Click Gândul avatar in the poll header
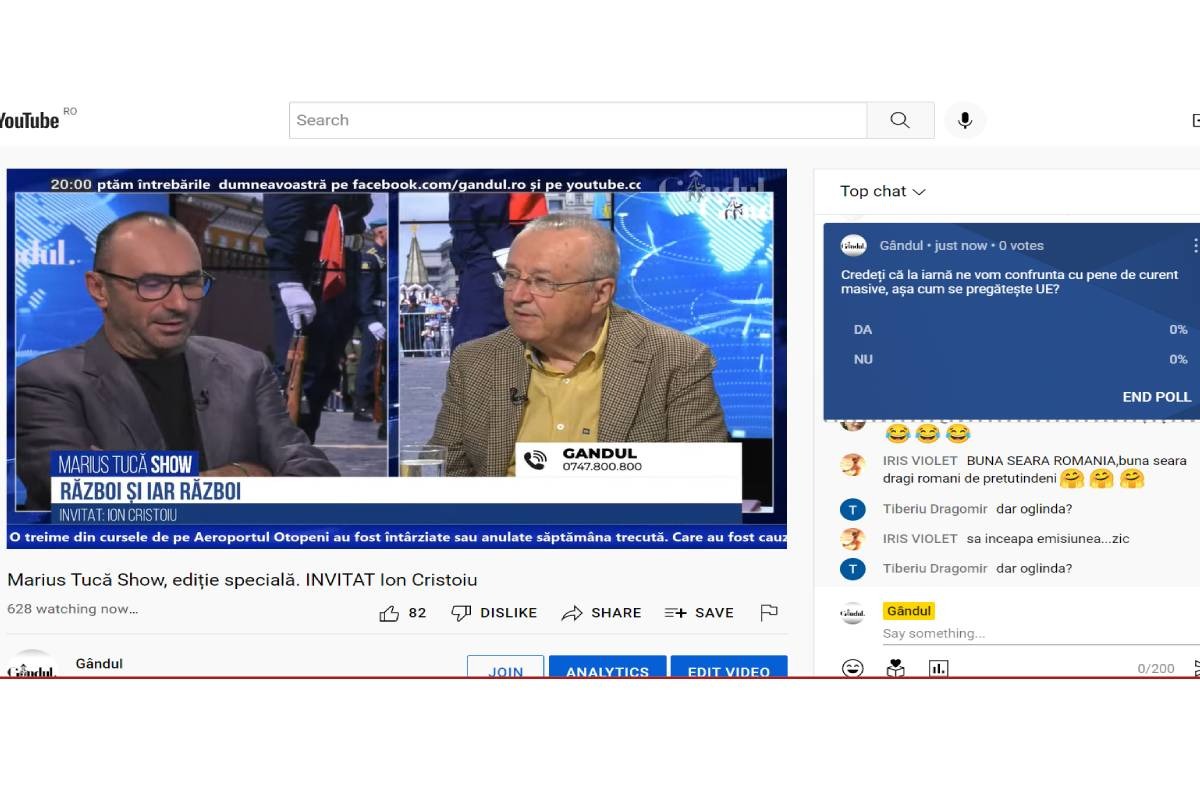This screenshot has height=800, width=1200. point(853,245)
